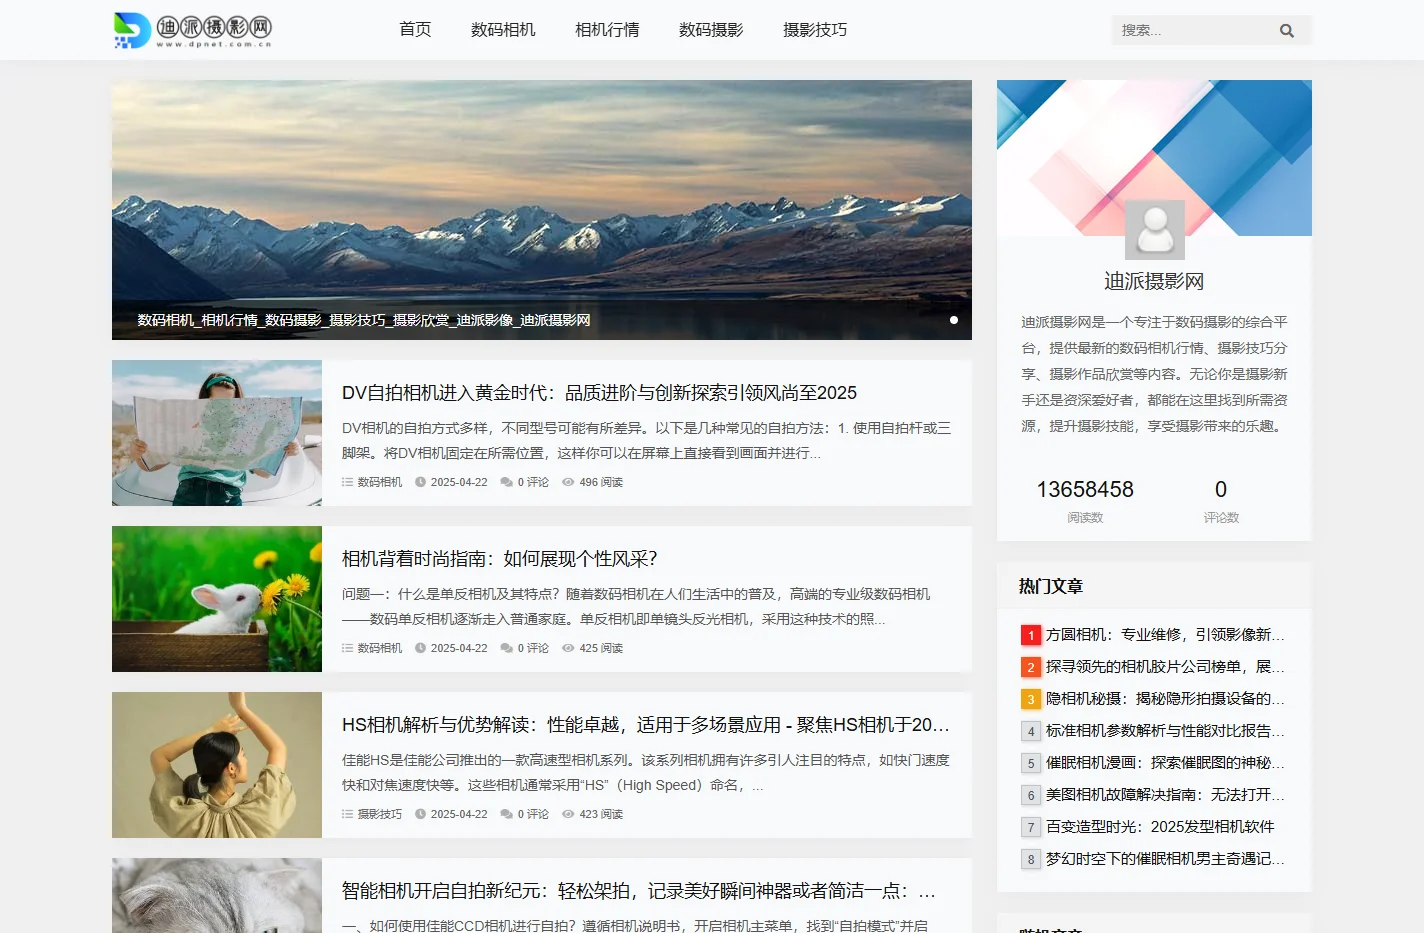This screenshot has width=1424, height=933.
Task: Click the search magnifier icon
Action: coord(1287,31)
